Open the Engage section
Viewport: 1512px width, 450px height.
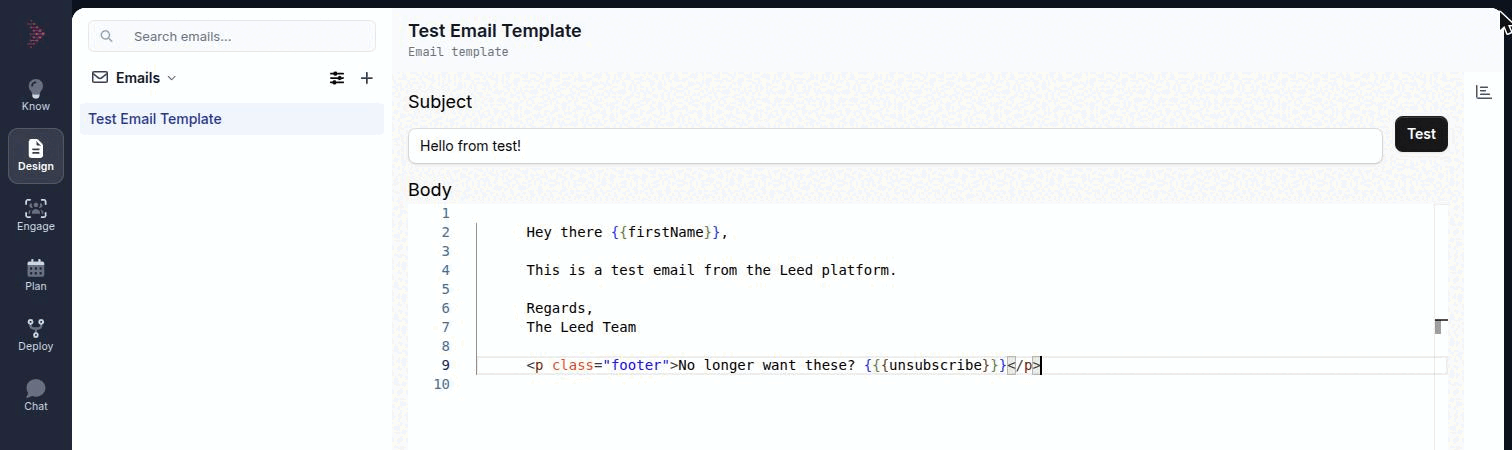pos(36,215)
